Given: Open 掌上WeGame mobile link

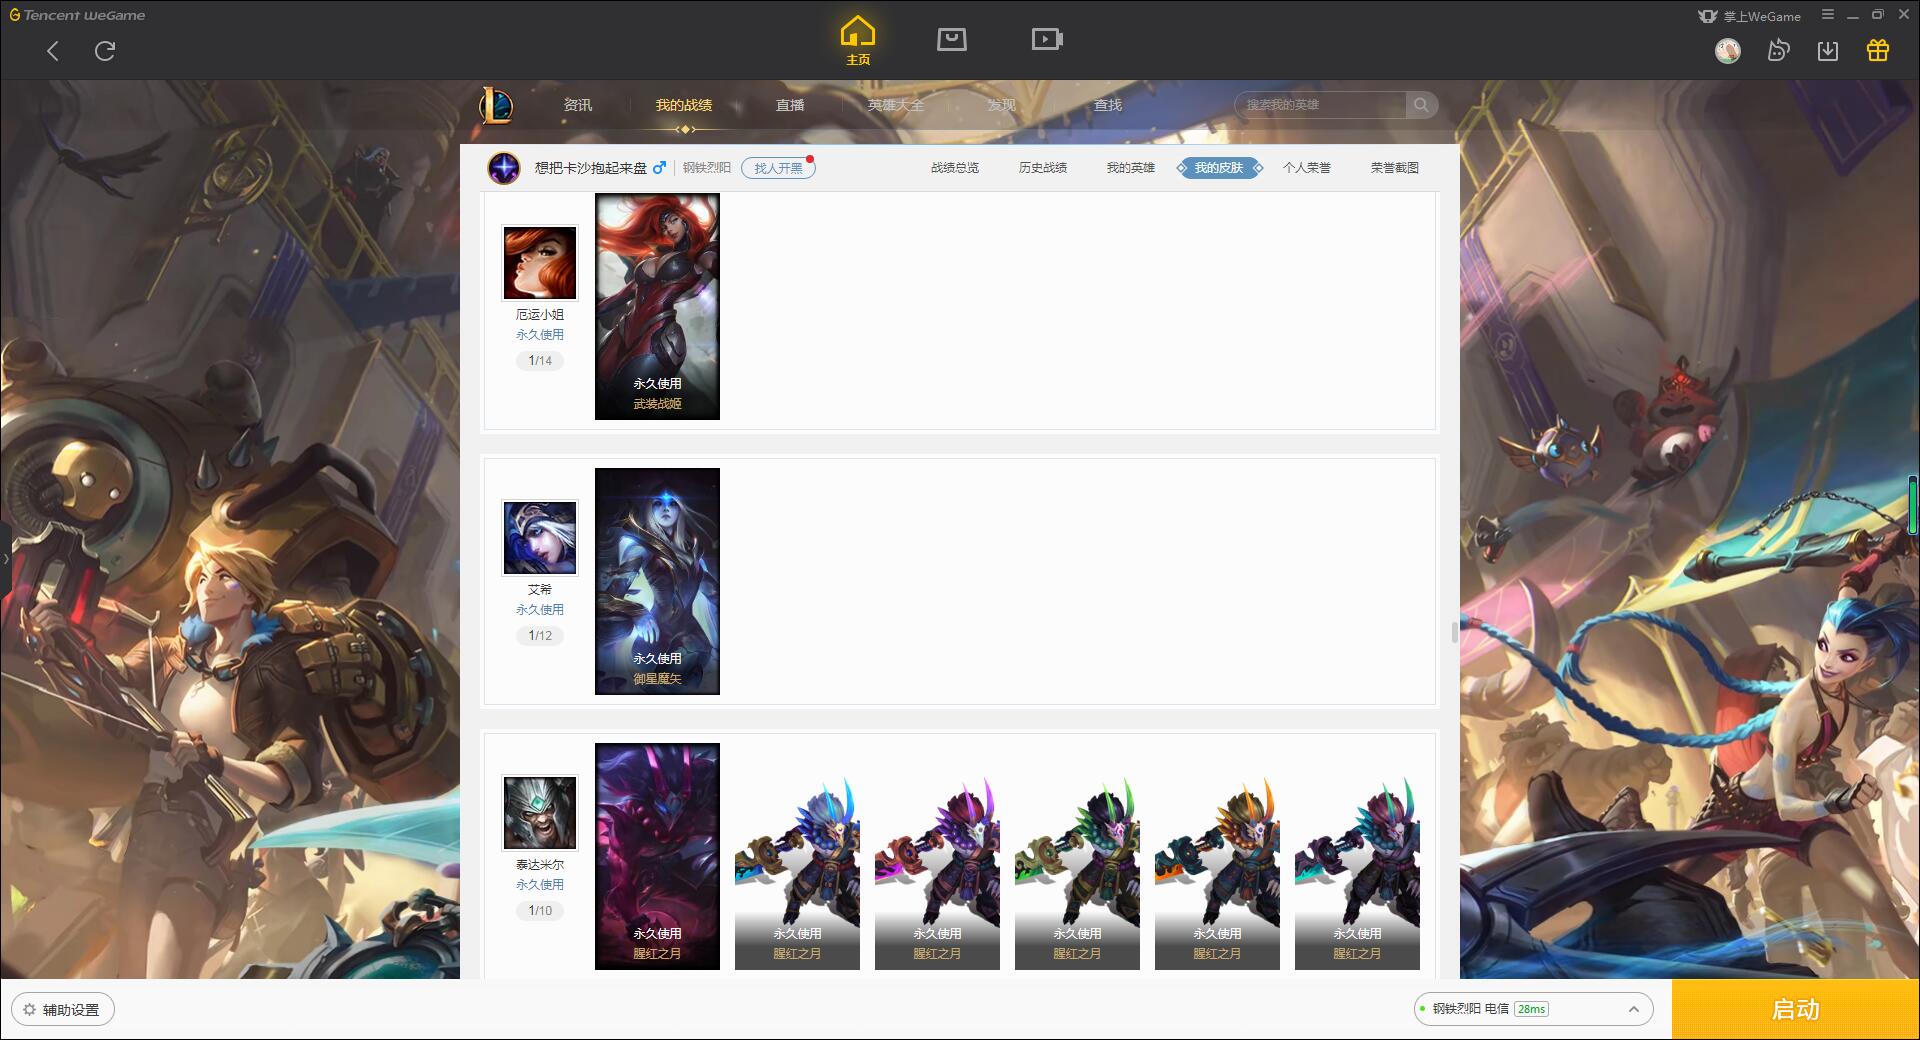Looking at the screenshot, I should tap(1749, 16).
